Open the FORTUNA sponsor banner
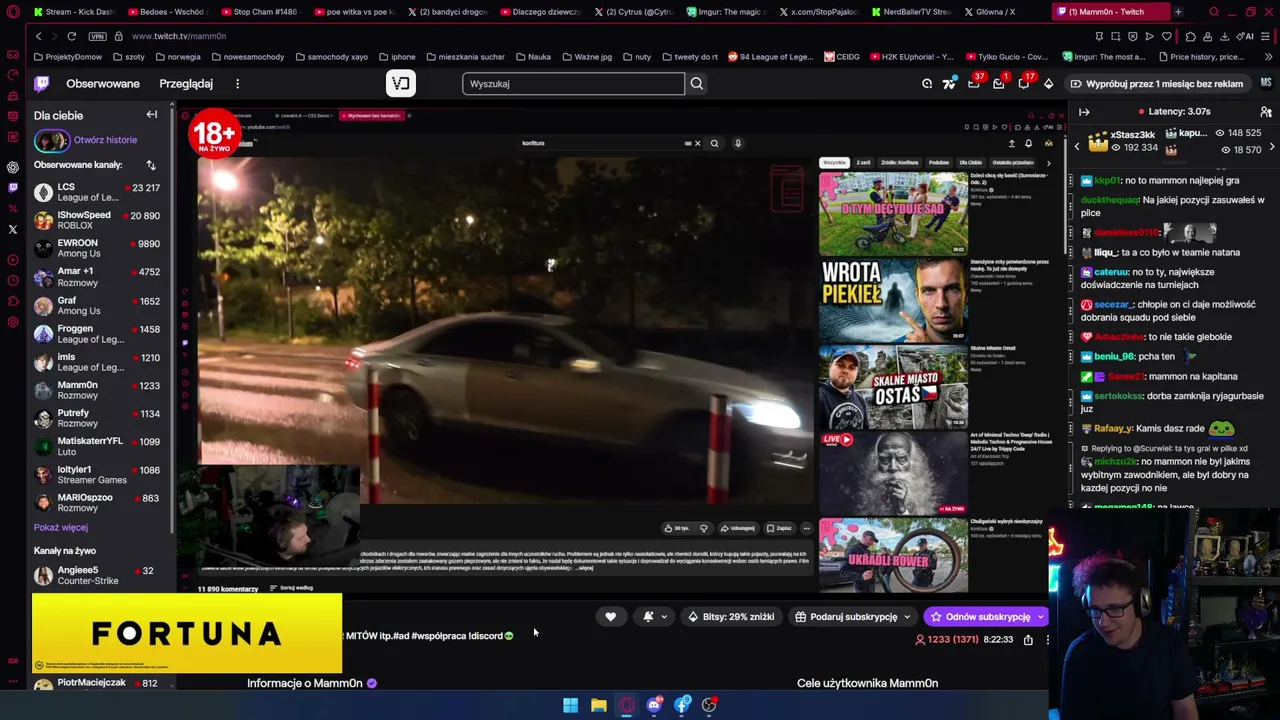1280x720 pixels. click(187, 633)
